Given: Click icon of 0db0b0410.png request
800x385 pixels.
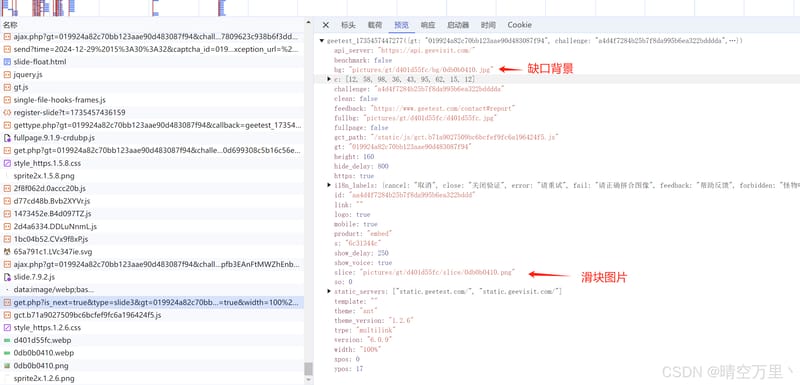Looking at the screenshot, I should (7, 366).
